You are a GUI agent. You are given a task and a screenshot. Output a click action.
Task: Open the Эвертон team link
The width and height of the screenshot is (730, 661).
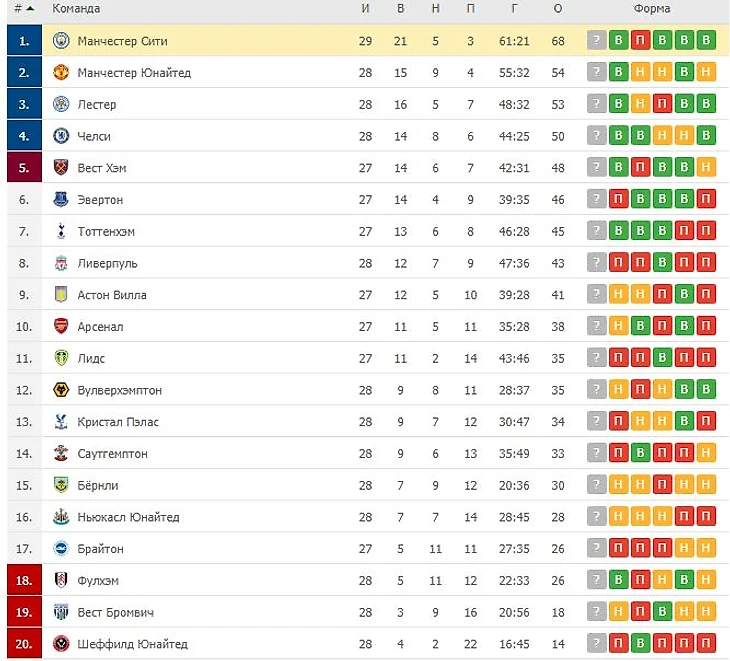(x=100, y=200)
